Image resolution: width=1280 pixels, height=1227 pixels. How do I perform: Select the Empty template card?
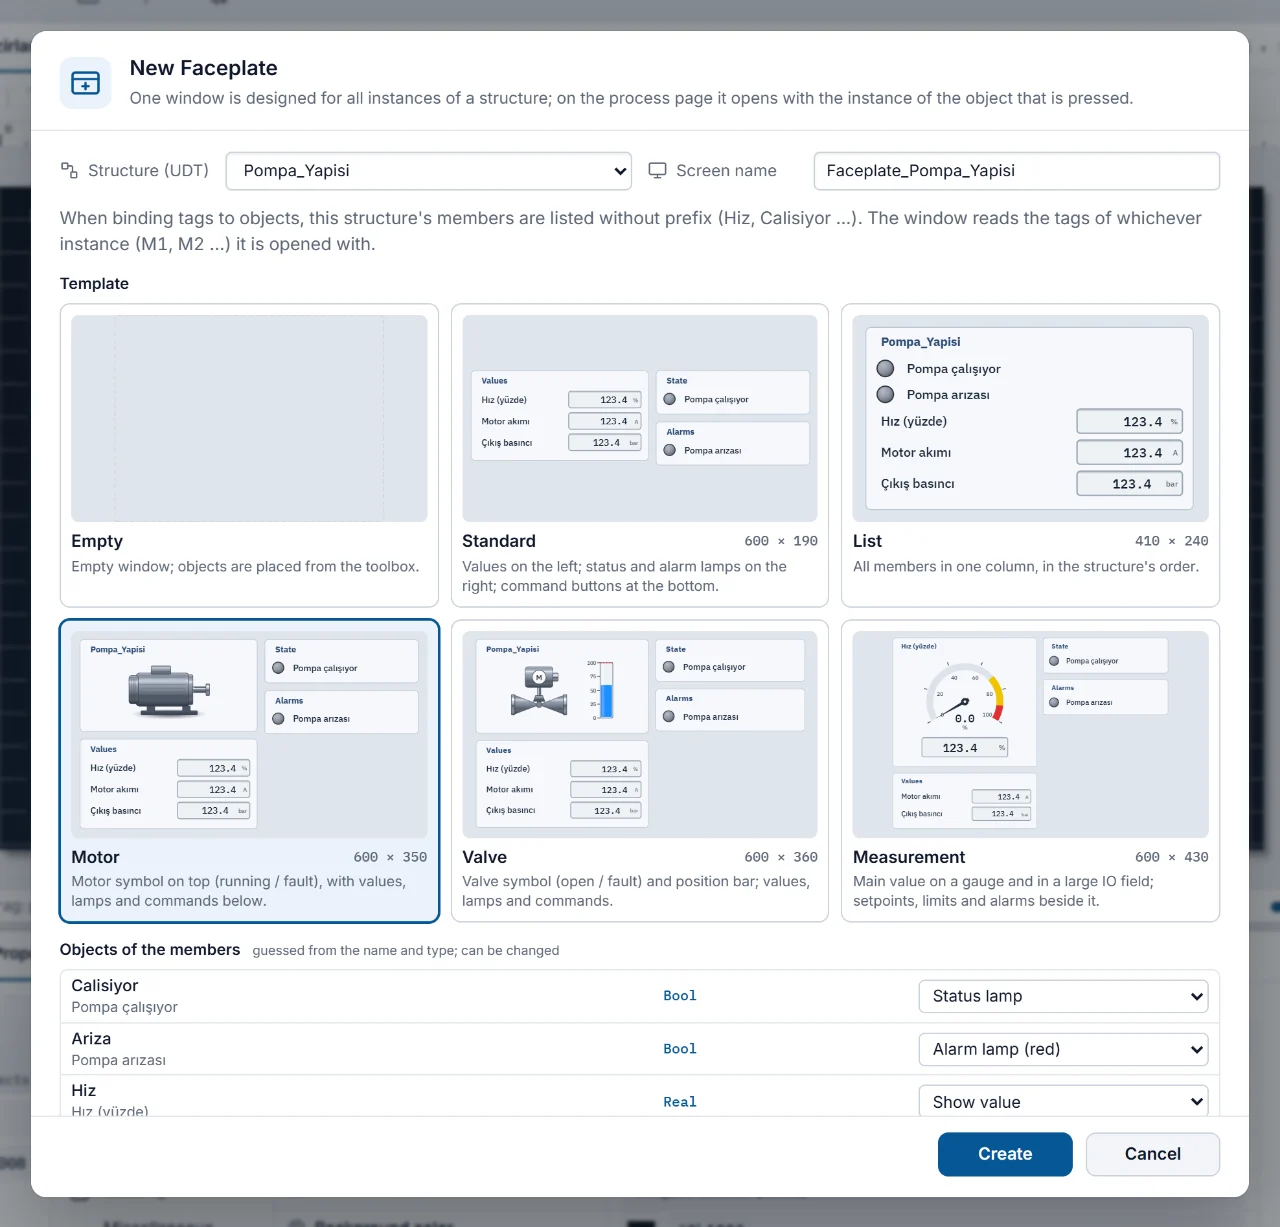tap(249, 455)
